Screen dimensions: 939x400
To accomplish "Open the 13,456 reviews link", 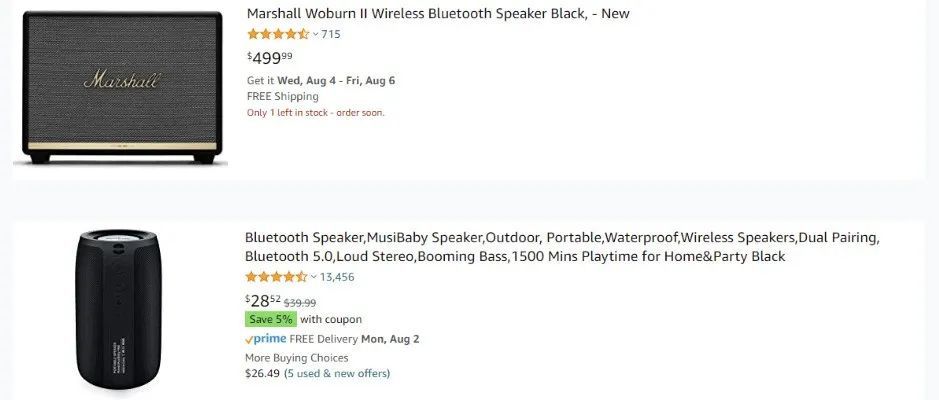I will (337, 277).
